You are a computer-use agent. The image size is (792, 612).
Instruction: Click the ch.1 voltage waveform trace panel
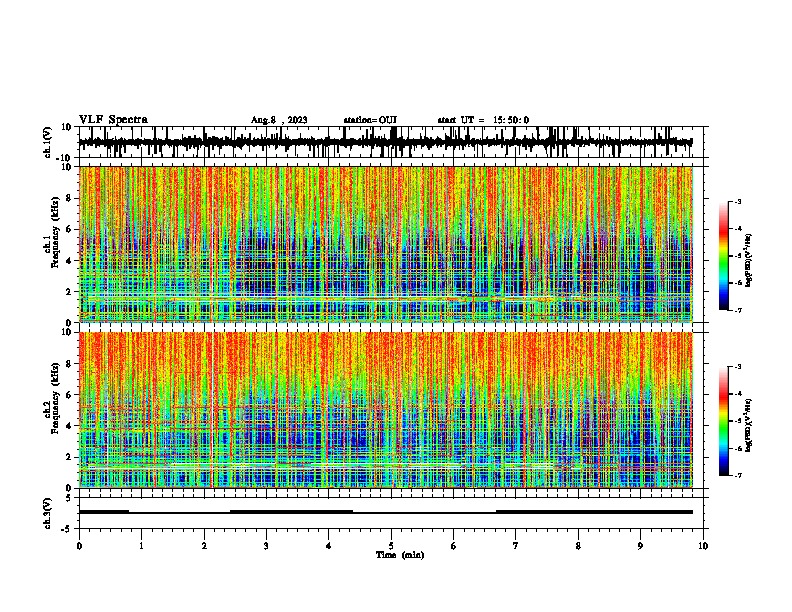(x=391, y=142)
